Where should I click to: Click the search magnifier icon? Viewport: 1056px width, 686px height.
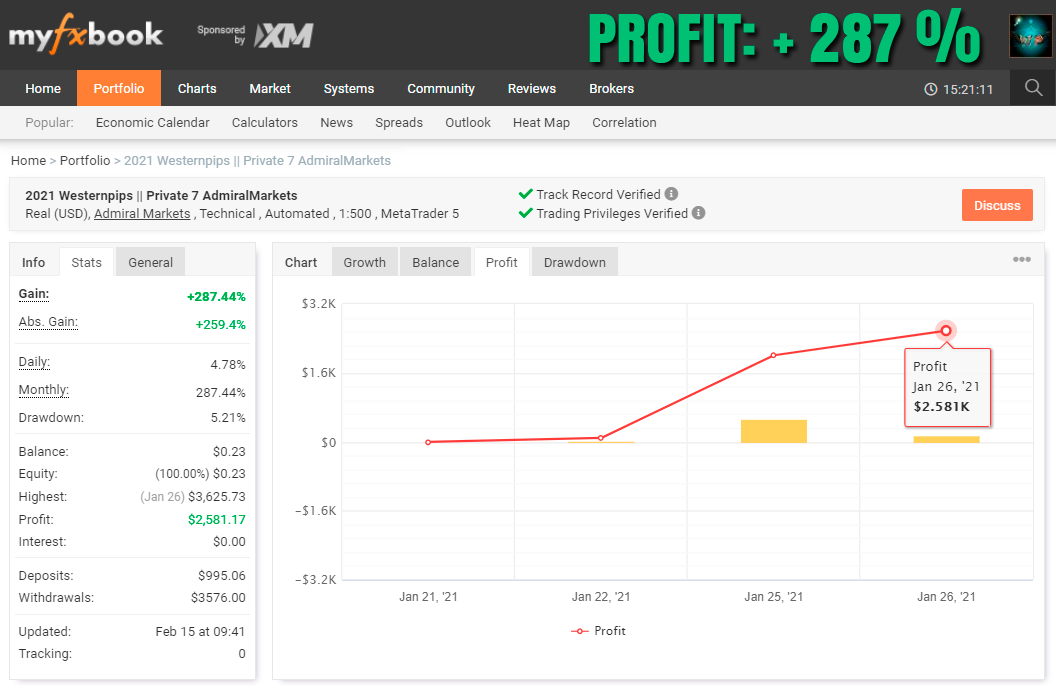pos(1034,88)
